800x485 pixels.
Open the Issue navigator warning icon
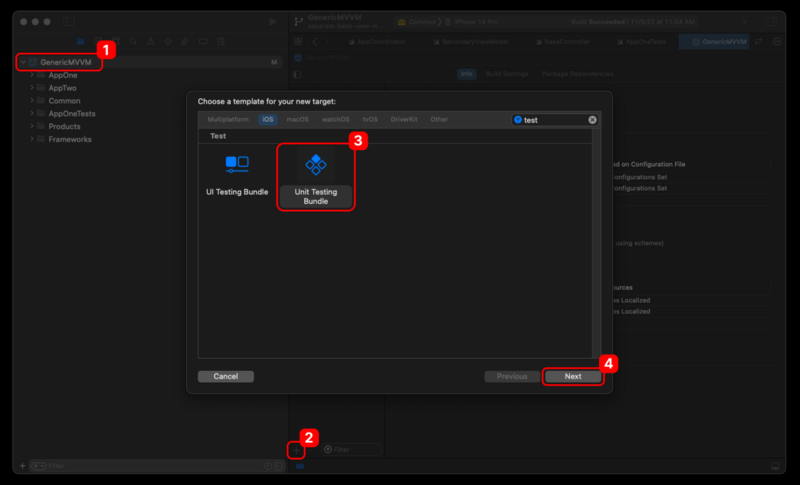[151, 41]
